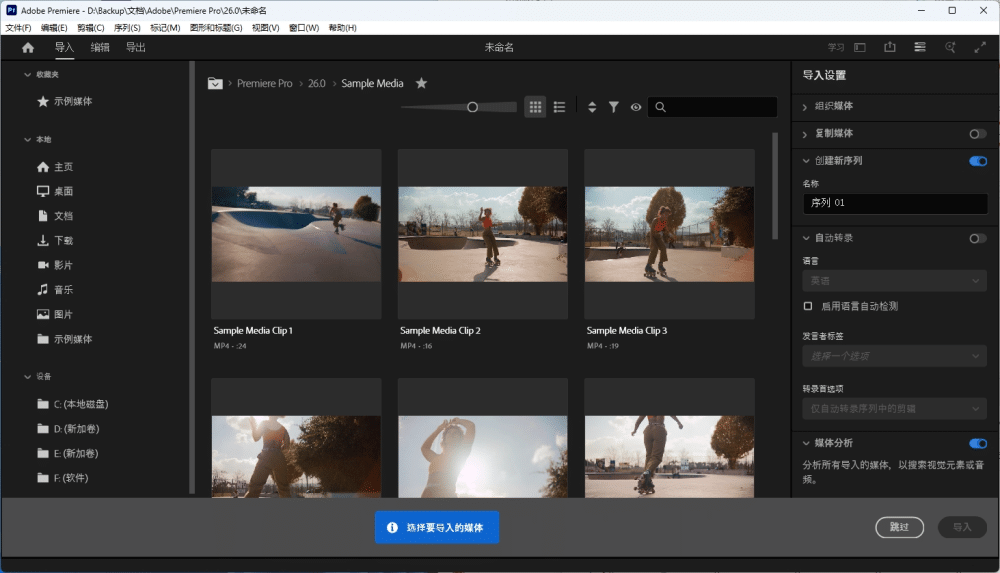Collapse the 本地 sidebar group
This screenshot has height=573, width=1000.
[x=27, y=140]
